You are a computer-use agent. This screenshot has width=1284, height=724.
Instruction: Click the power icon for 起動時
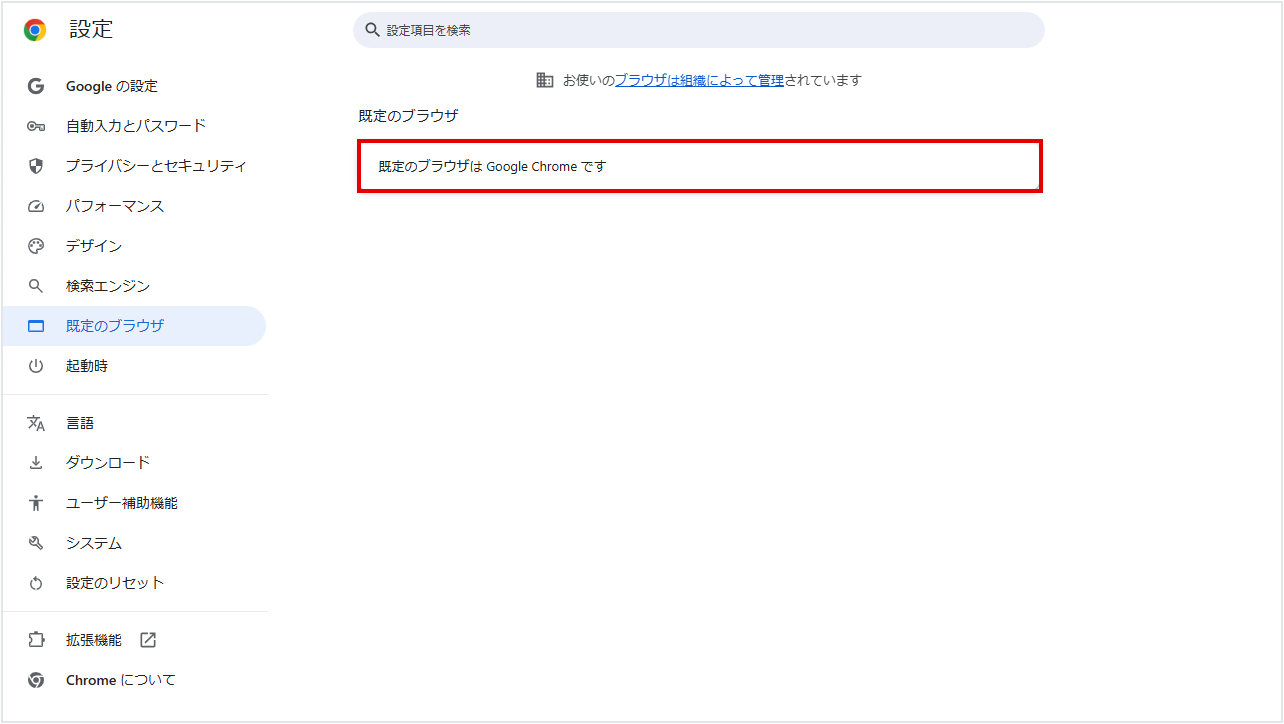point(36,366)
